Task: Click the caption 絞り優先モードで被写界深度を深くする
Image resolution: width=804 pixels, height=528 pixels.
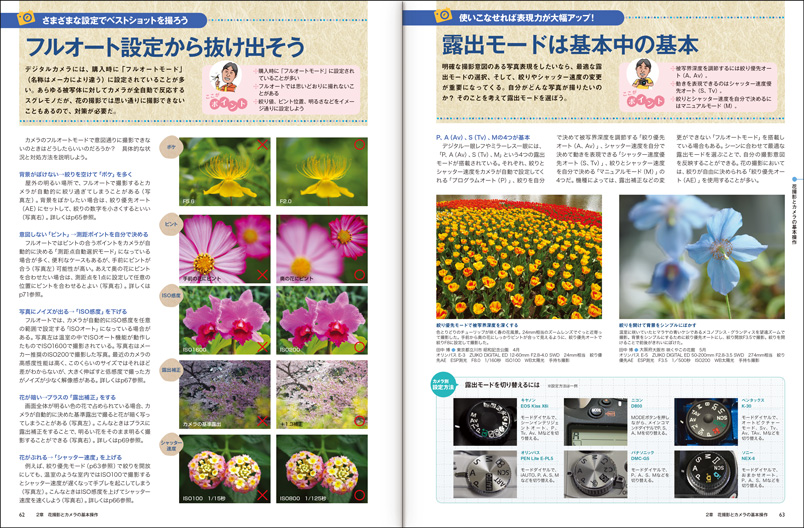Action: pyautogui.click(x=477, y=325)
